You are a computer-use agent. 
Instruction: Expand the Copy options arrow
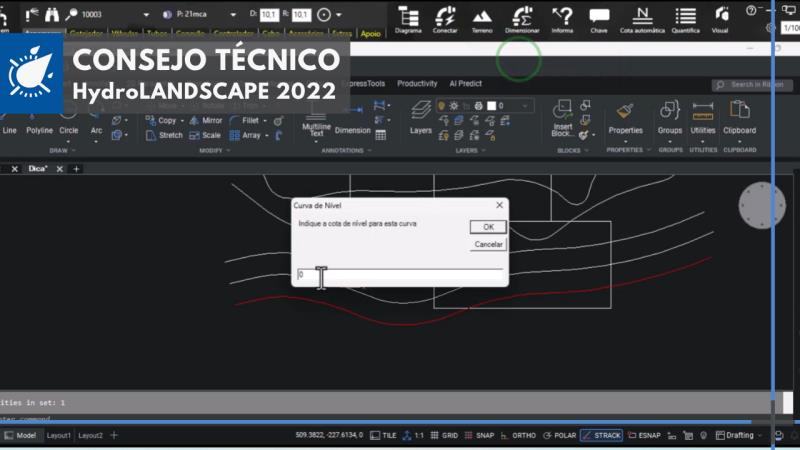tap(182, 121)
